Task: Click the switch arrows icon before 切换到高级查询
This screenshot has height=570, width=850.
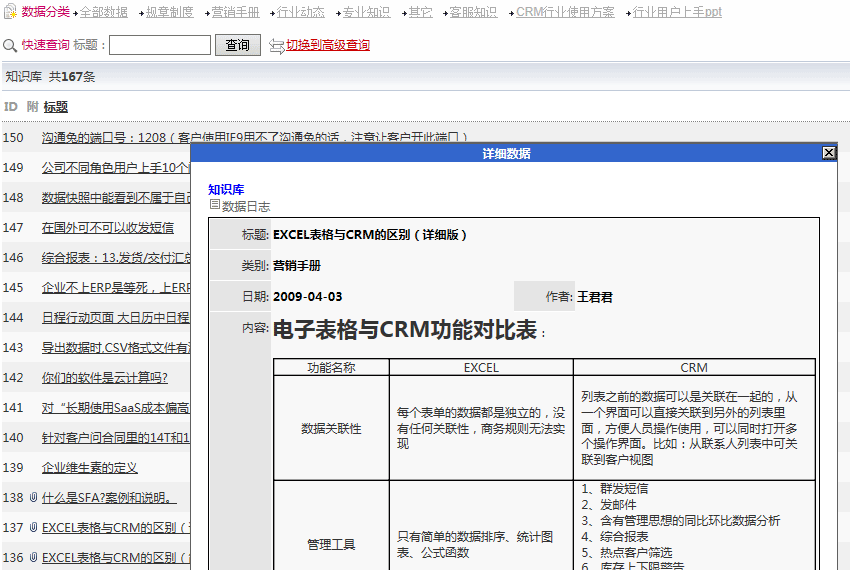Action: (276, 47)
